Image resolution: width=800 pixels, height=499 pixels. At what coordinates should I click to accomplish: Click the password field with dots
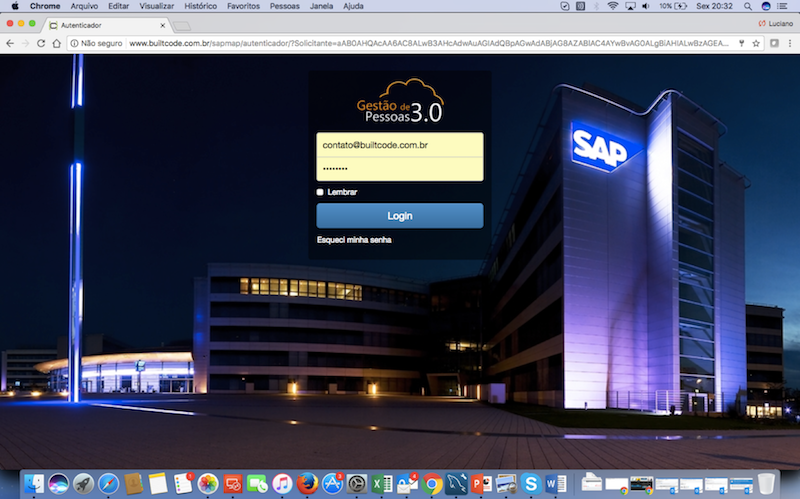click(x=399, y=169)
